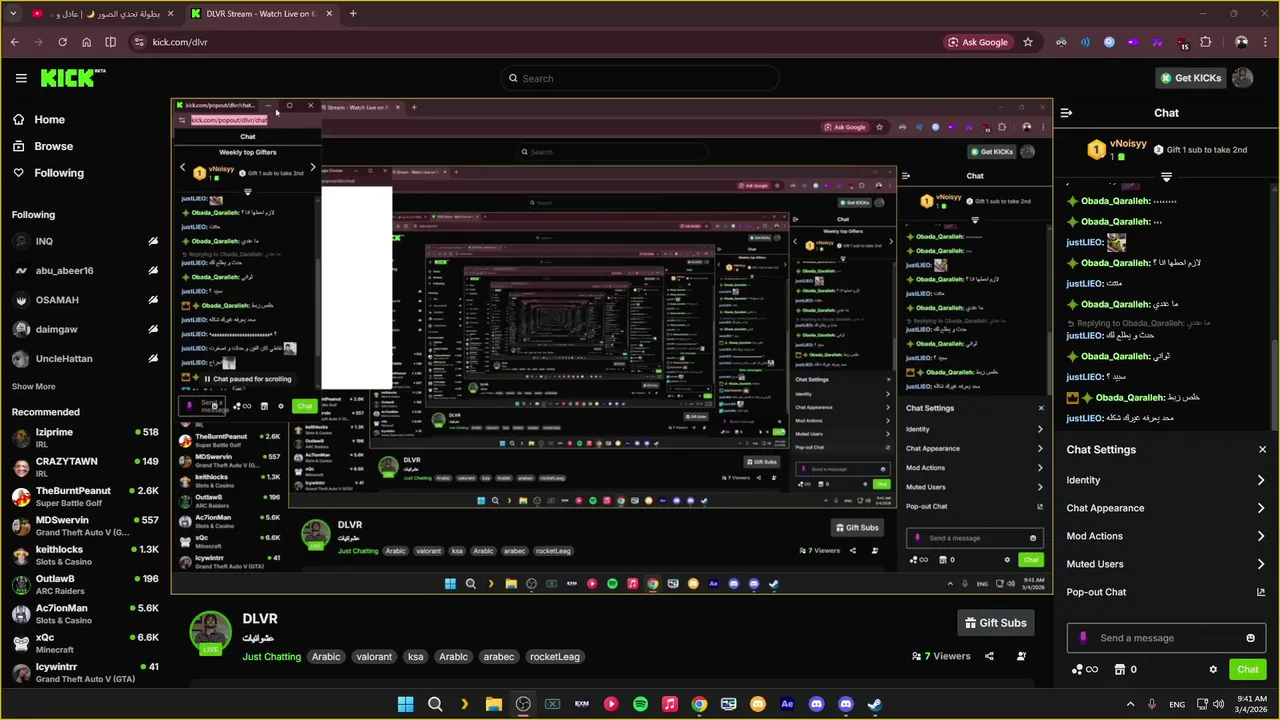The height and width of the screenshot is (720, 1280).
Task: Close the Chat Settings panel
Action: click(1262, 450)
